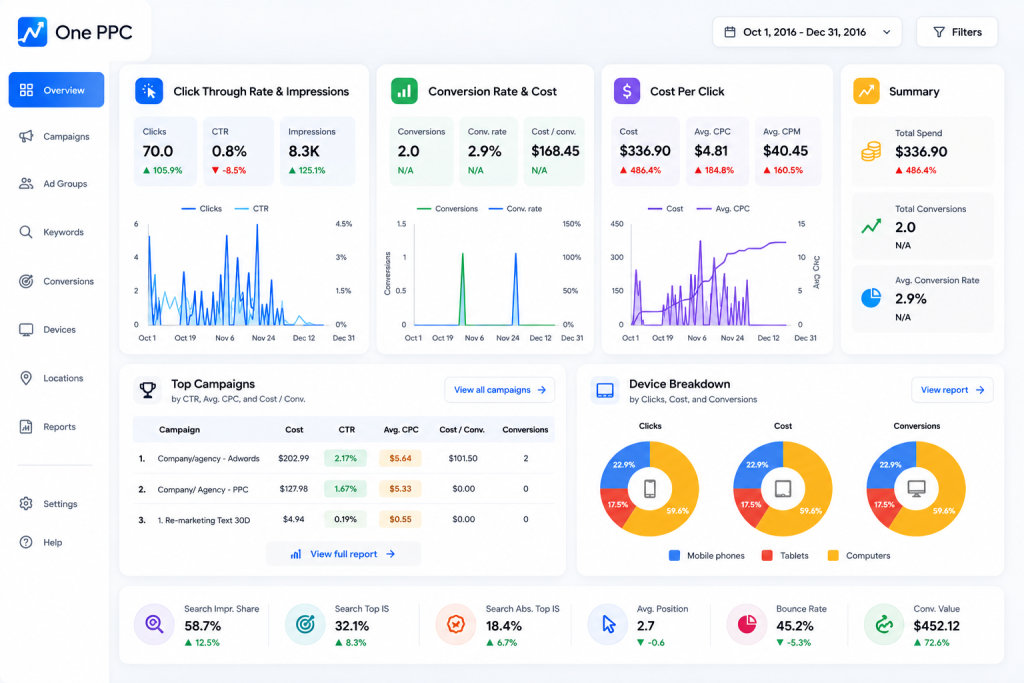Select the Company/agency - Adwords campaign row
1024x683 pixels.
point(344,458)
